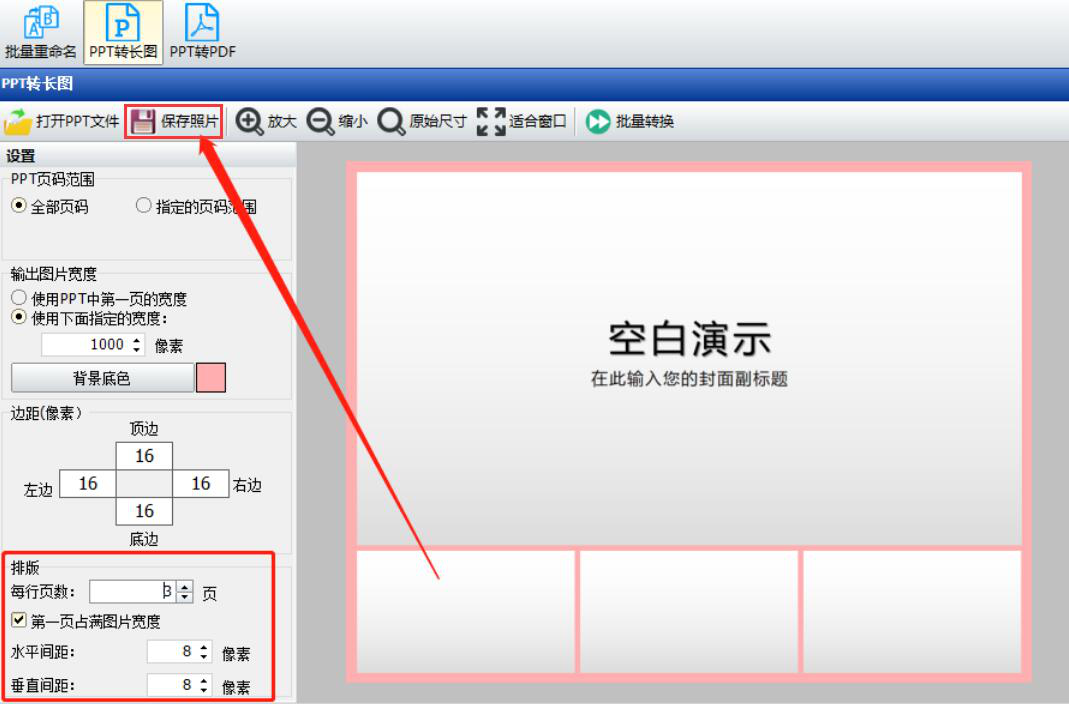Reset to original size 原始尺寸
The image size is (1069, 704).
[422, 121]
